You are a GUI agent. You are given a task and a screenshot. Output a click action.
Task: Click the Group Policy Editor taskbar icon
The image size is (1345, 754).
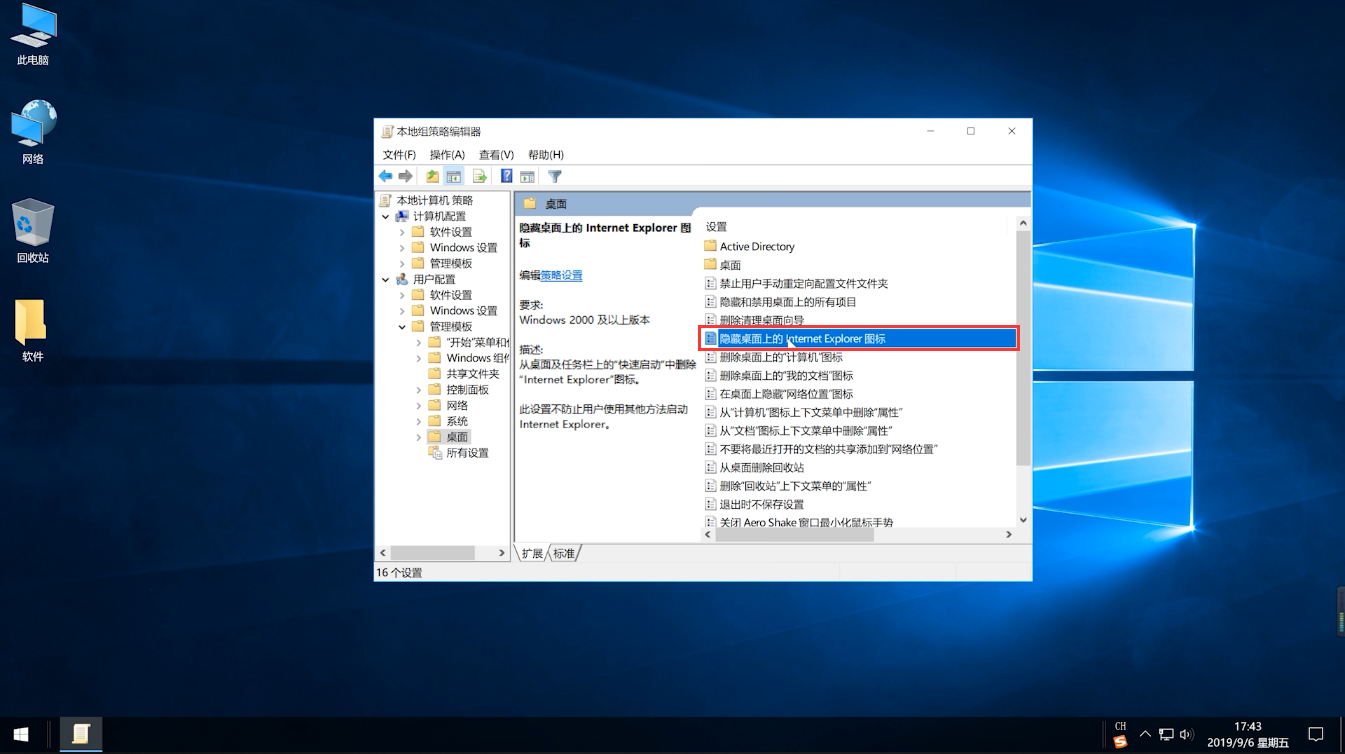click(x=81, y=735)
